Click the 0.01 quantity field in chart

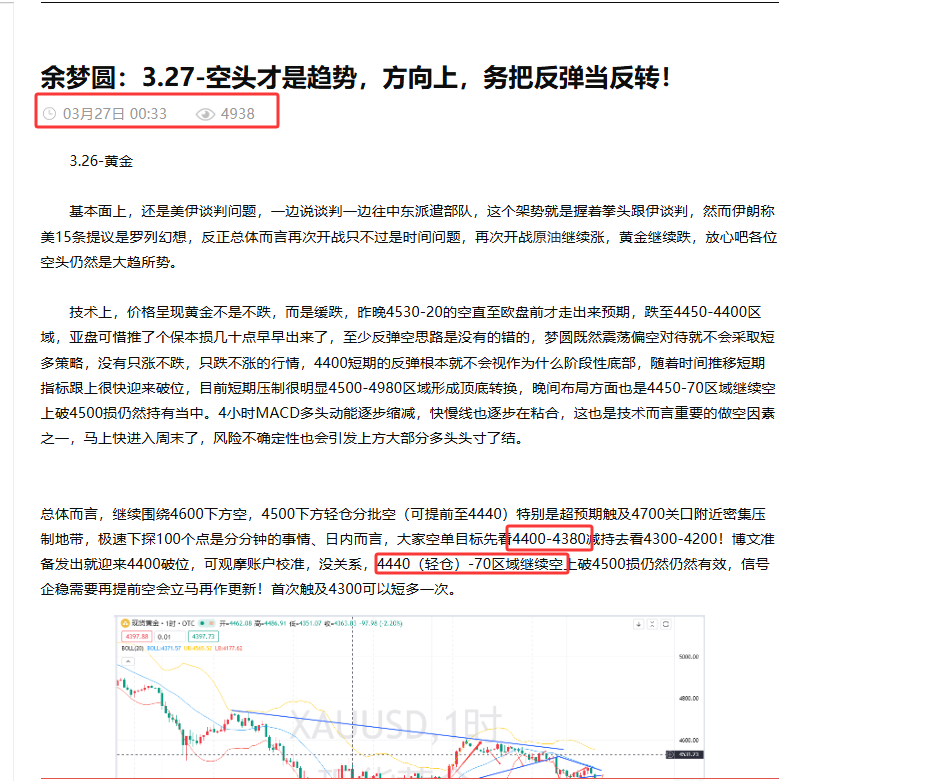click(170, 637)
